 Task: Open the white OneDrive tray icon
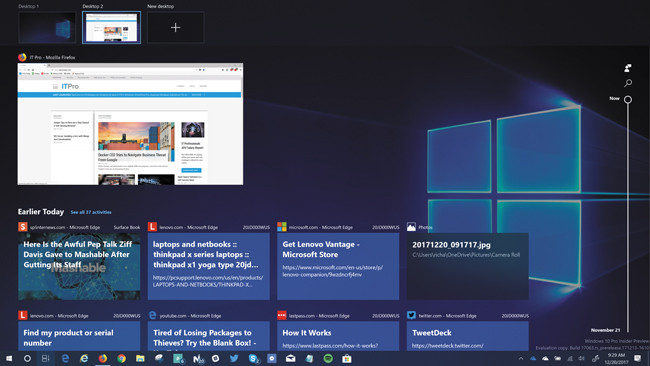click(x=546, y=359)
